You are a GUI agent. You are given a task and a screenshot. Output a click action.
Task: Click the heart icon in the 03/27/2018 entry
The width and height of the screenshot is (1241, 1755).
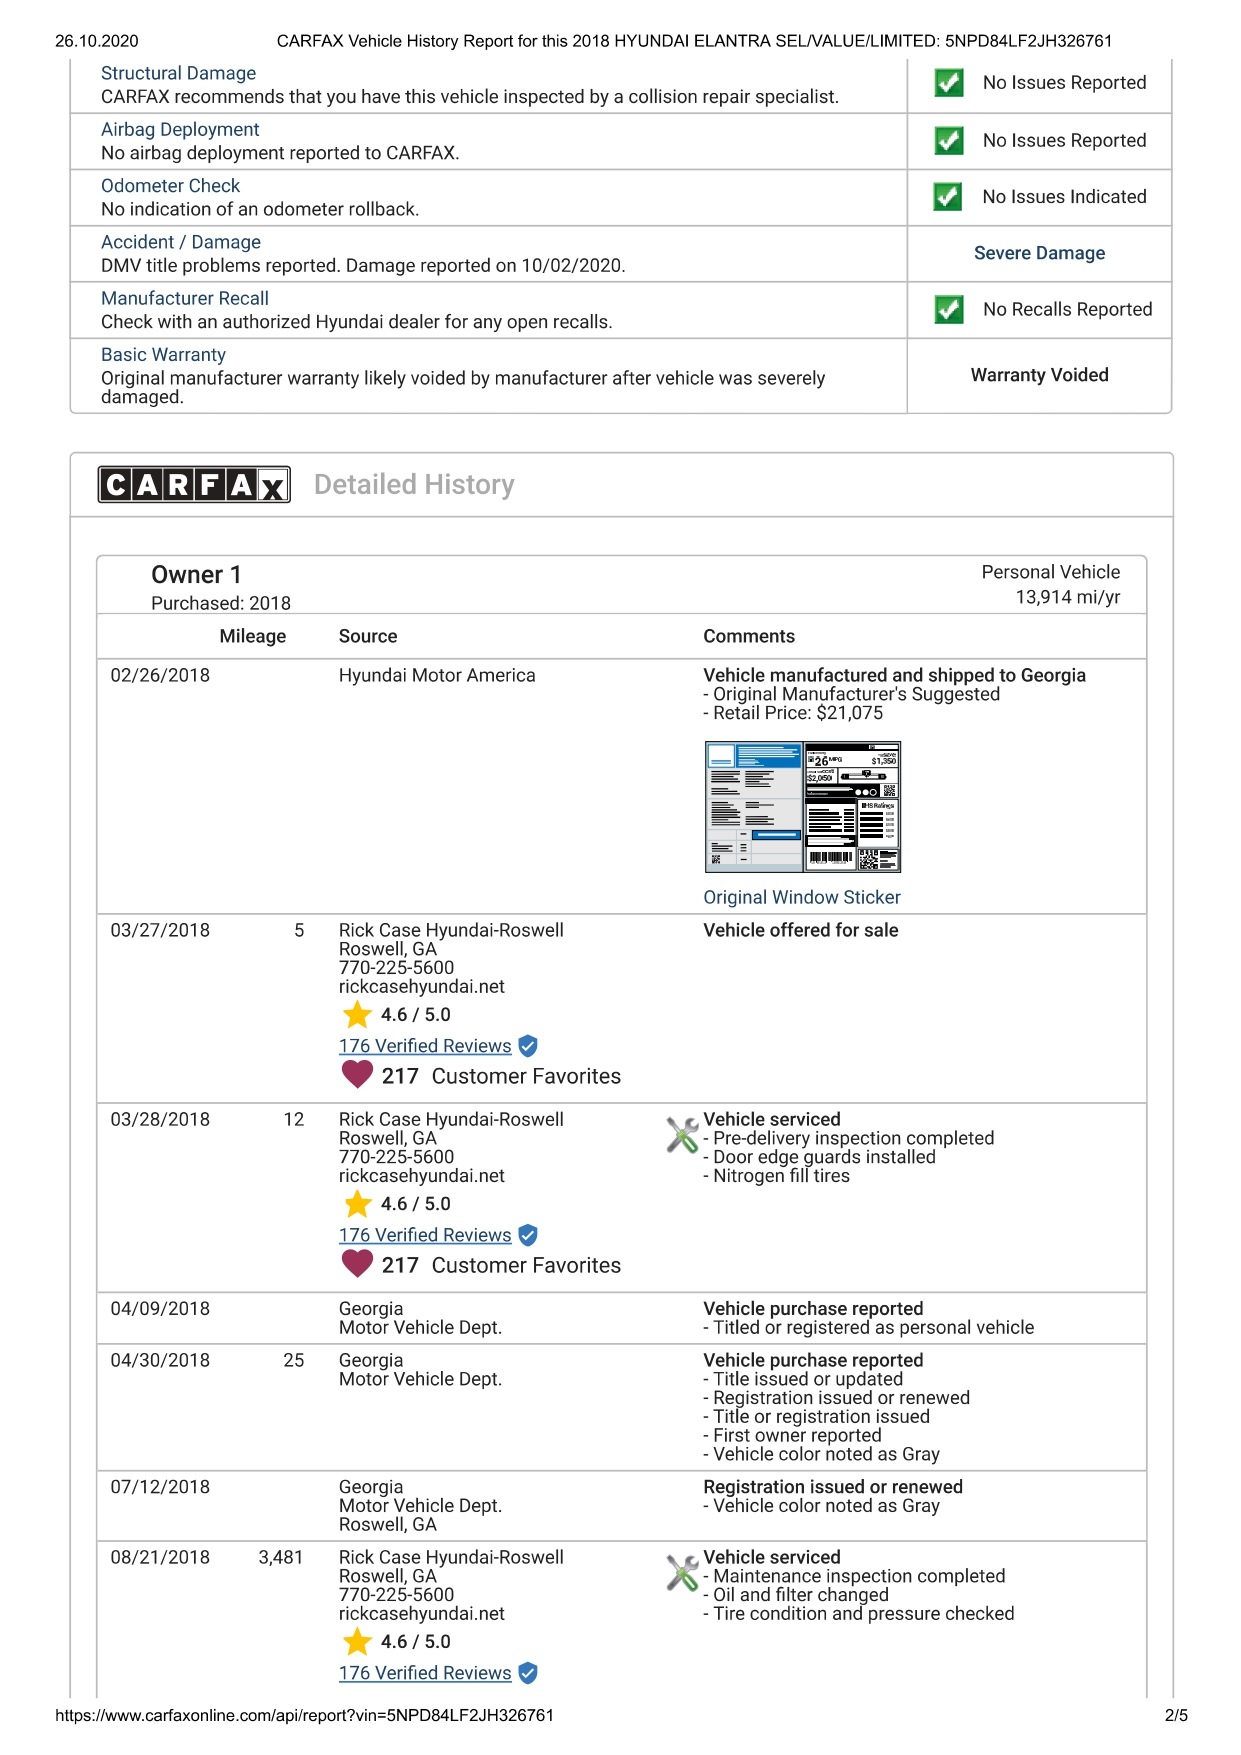[357, 1075]
